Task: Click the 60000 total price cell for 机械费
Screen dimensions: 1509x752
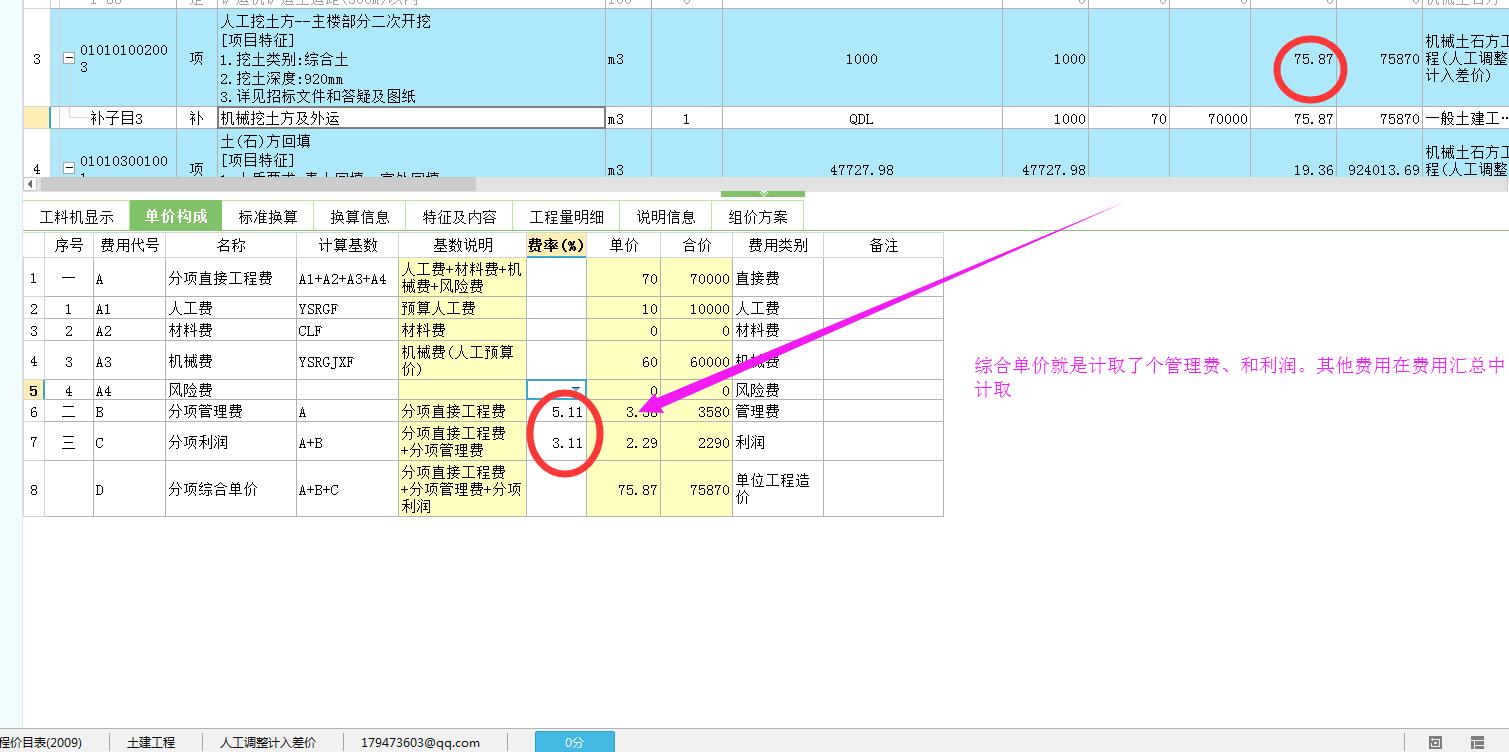Action: [696, 361]
